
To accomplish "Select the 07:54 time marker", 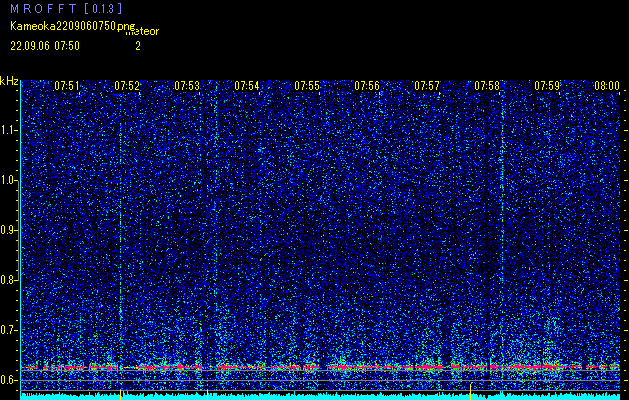I will pos(247,86).
